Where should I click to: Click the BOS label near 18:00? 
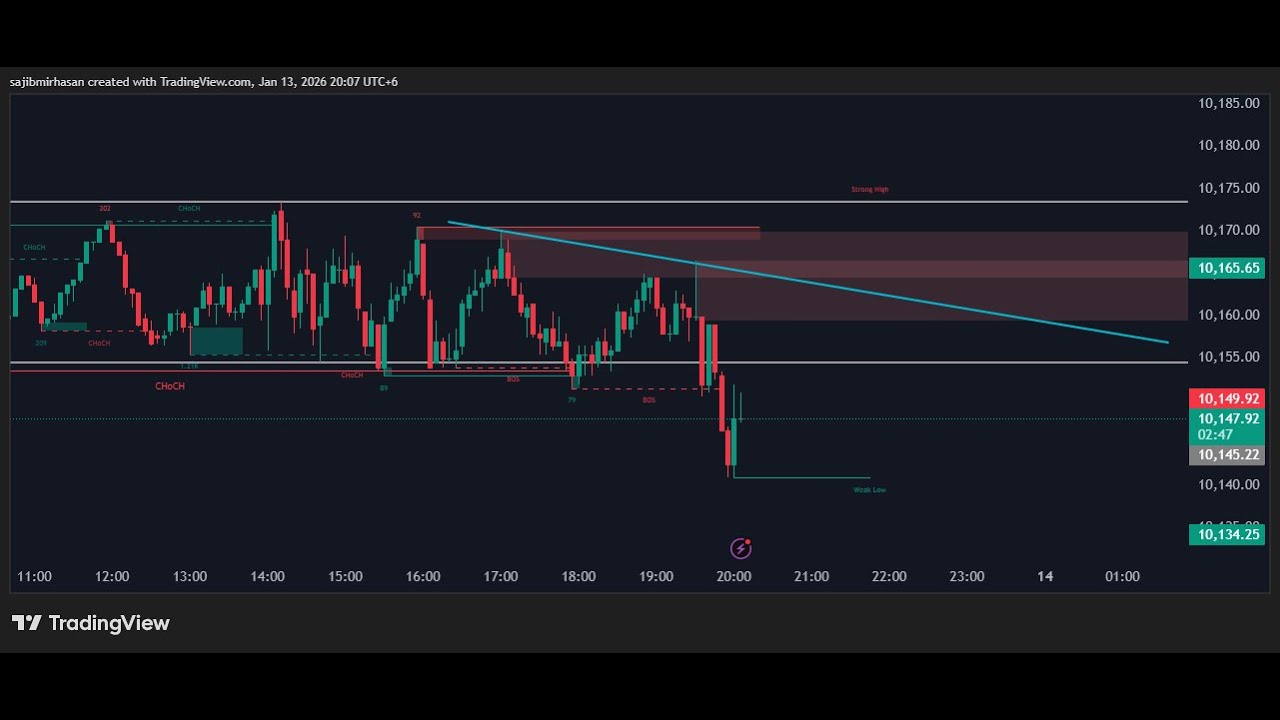(513, 379)
